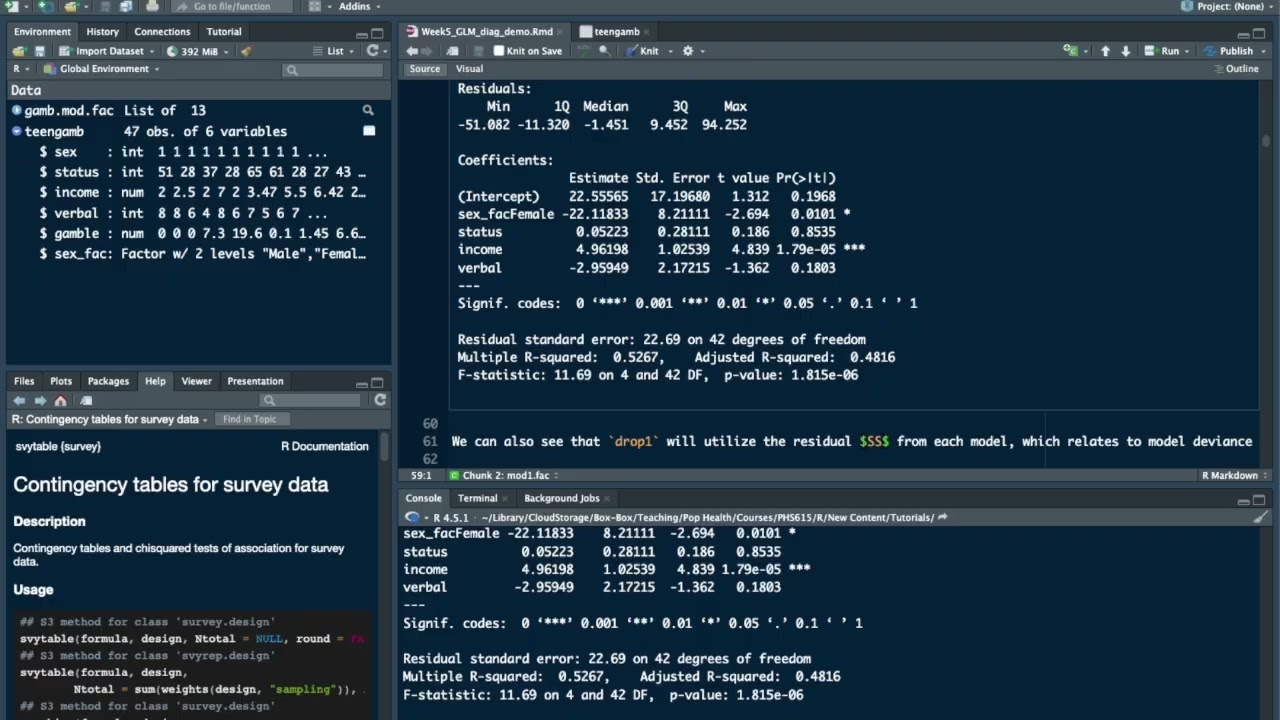Viewport: 1280px width, 720px height.
Task: Collapse the teengamb data entry
Action: (x=16, y=131)
